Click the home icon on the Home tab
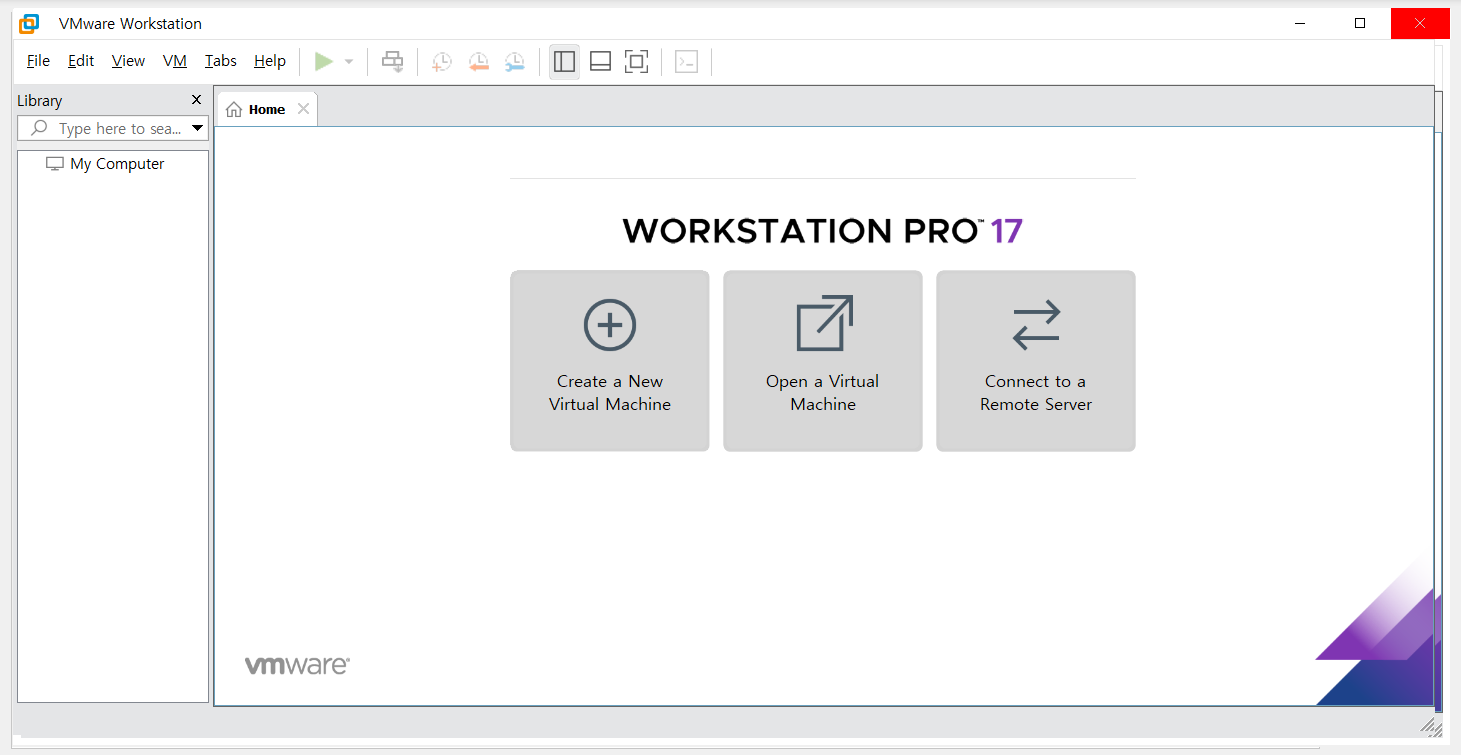 (234, 110)
